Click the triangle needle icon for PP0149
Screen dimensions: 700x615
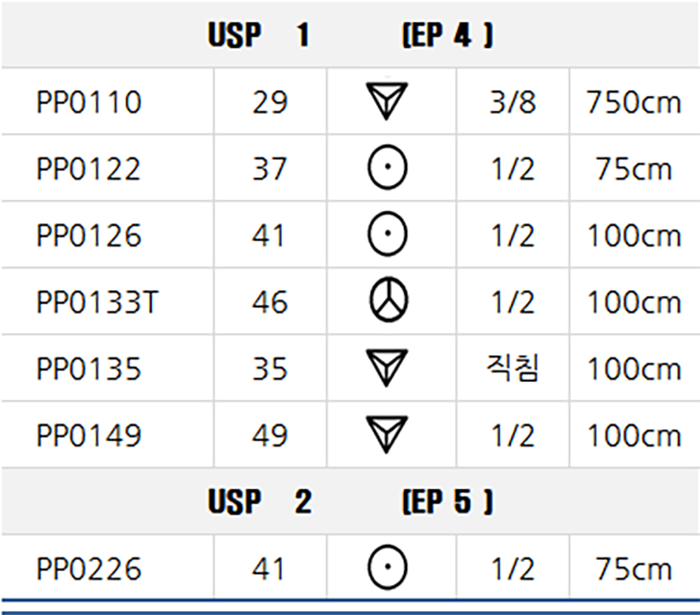point(387,434)
